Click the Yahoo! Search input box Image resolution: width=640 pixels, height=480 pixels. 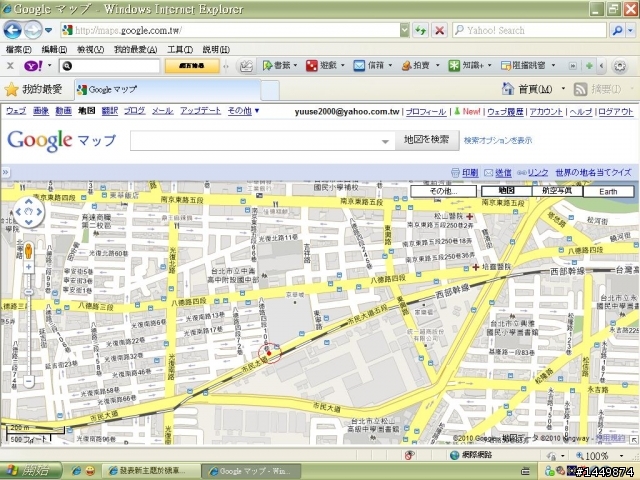(x=529, y=30)
